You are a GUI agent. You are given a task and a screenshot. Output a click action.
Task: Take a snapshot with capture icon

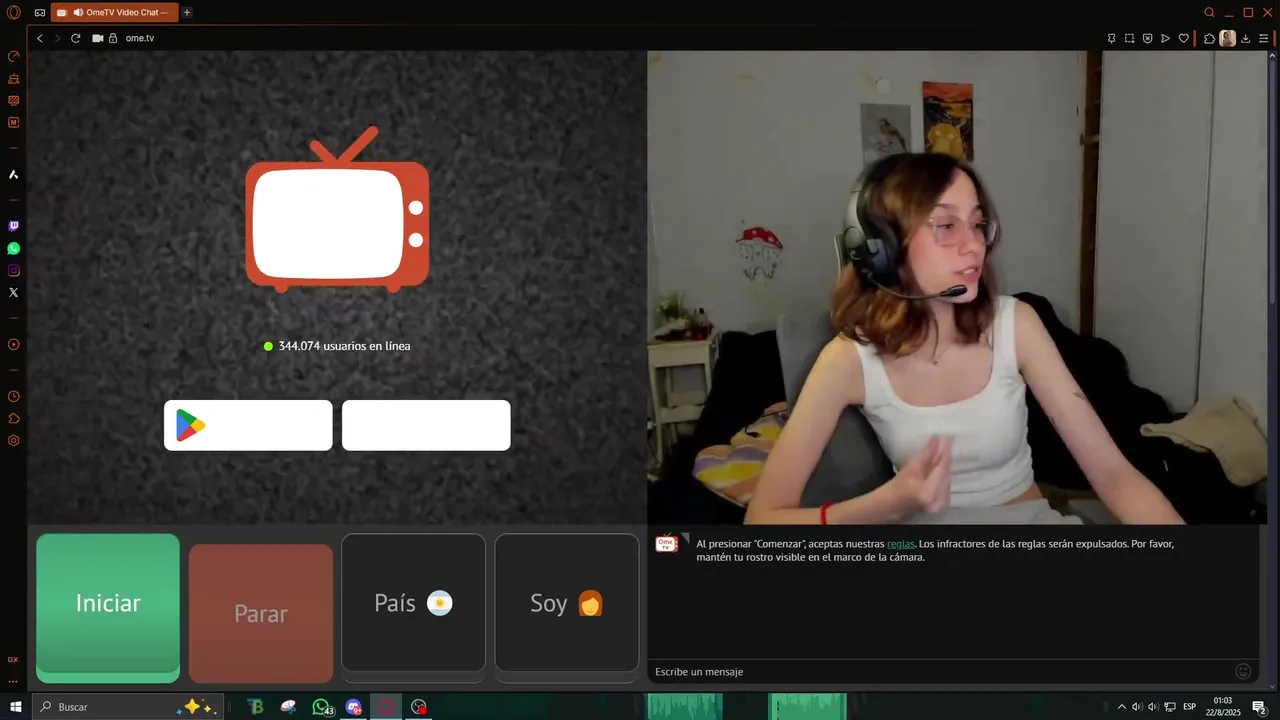pyautogui.click(x=1129, y=38)
